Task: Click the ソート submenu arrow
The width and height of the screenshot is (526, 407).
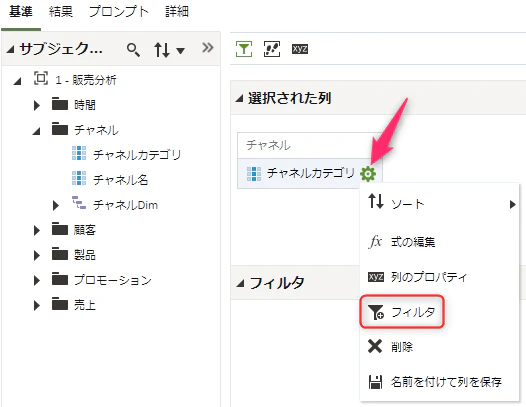Action: (512, 204)
